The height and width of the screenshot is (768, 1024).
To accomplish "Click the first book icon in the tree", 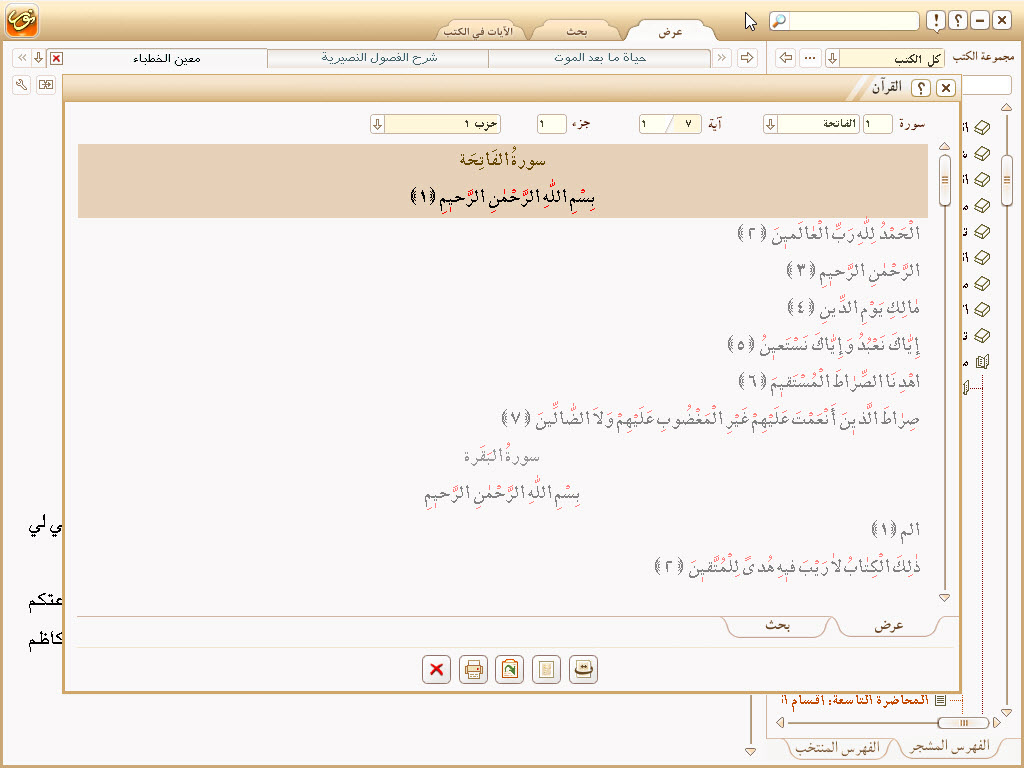I will [x=982, y=128].
